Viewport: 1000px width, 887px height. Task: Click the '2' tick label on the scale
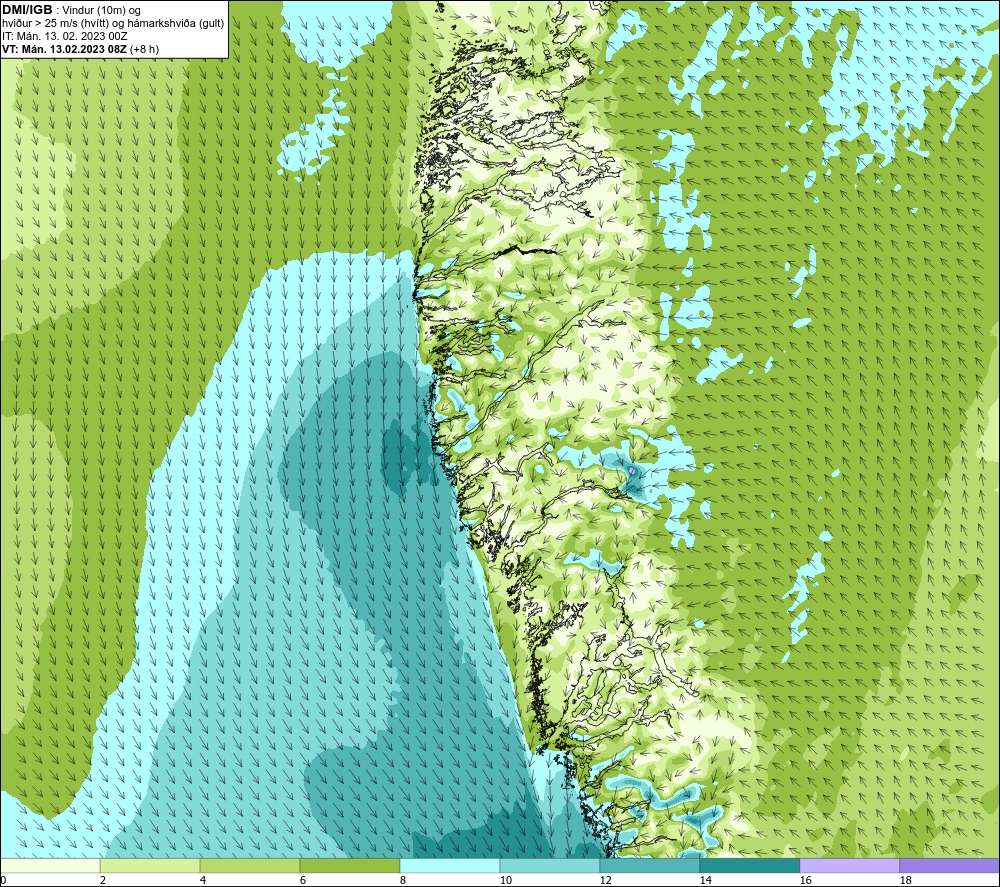pyautogui.click(x=103, y=880)
